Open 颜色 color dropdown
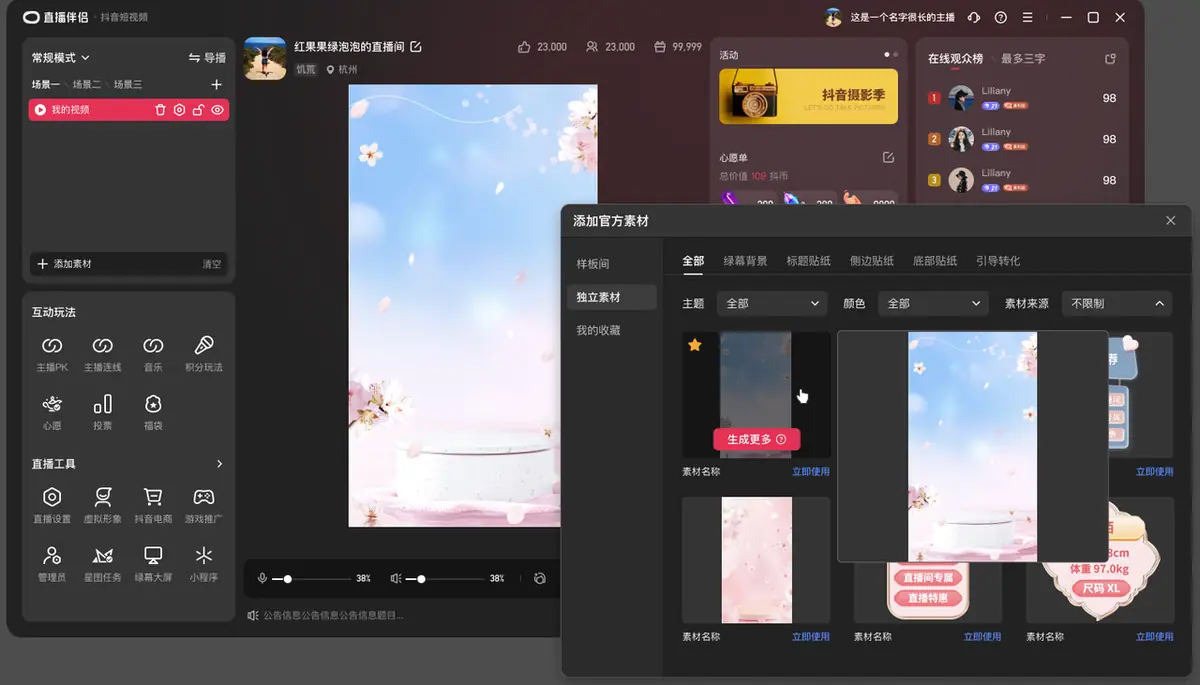 coord(934,303)
